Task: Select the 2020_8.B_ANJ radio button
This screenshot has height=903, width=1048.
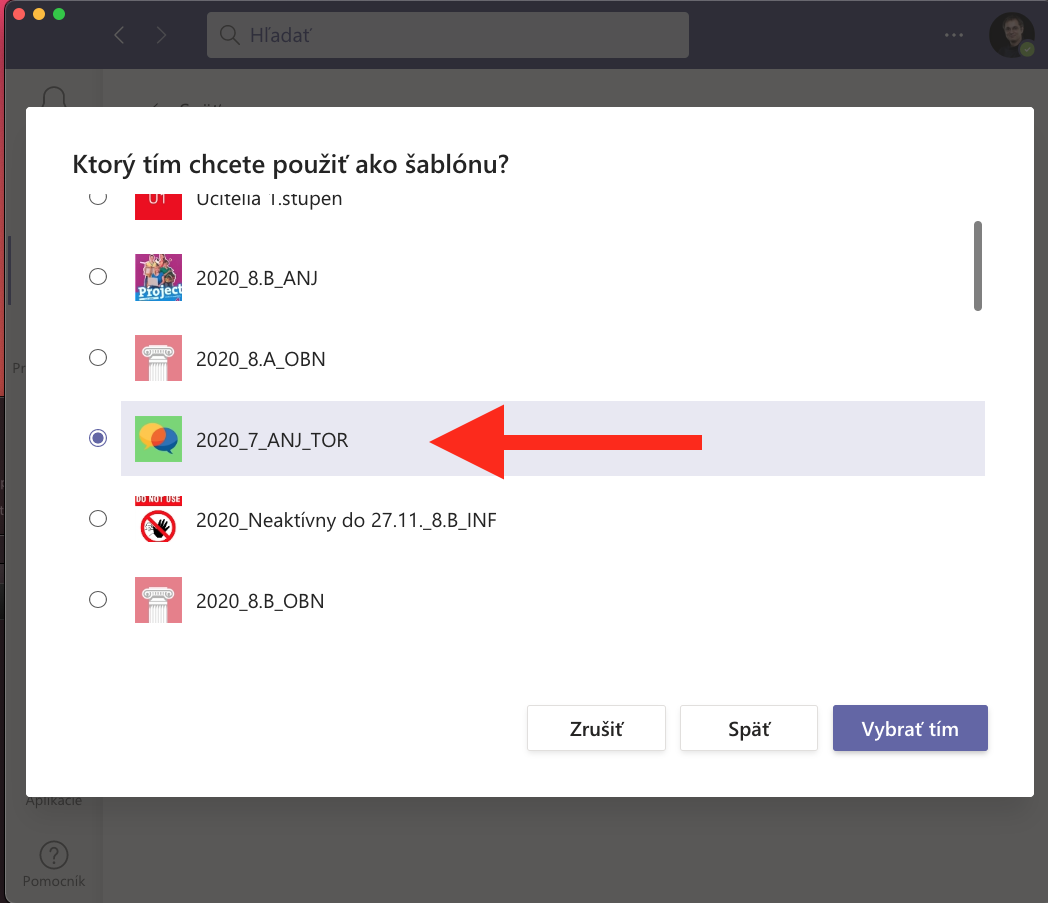Action: 98,277
